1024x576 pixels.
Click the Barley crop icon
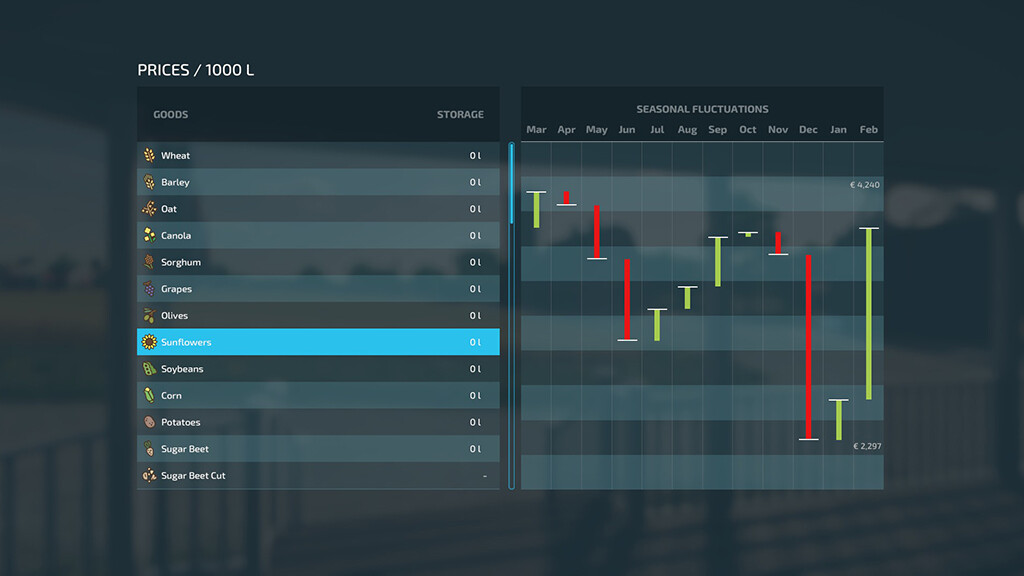149,182
